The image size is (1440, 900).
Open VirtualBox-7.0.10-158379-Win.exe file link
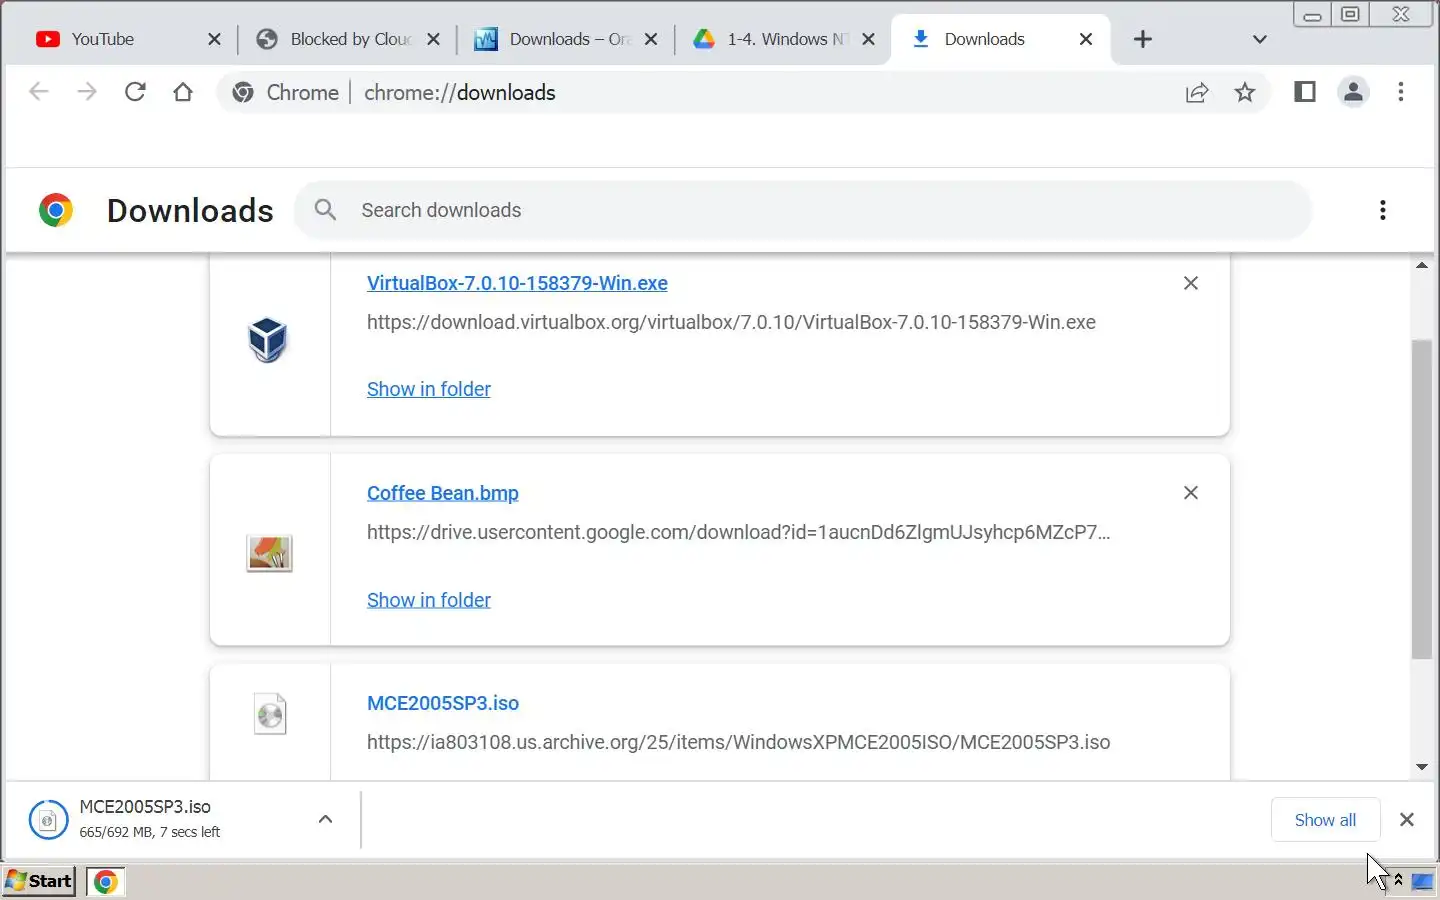(x=517, y=283)
